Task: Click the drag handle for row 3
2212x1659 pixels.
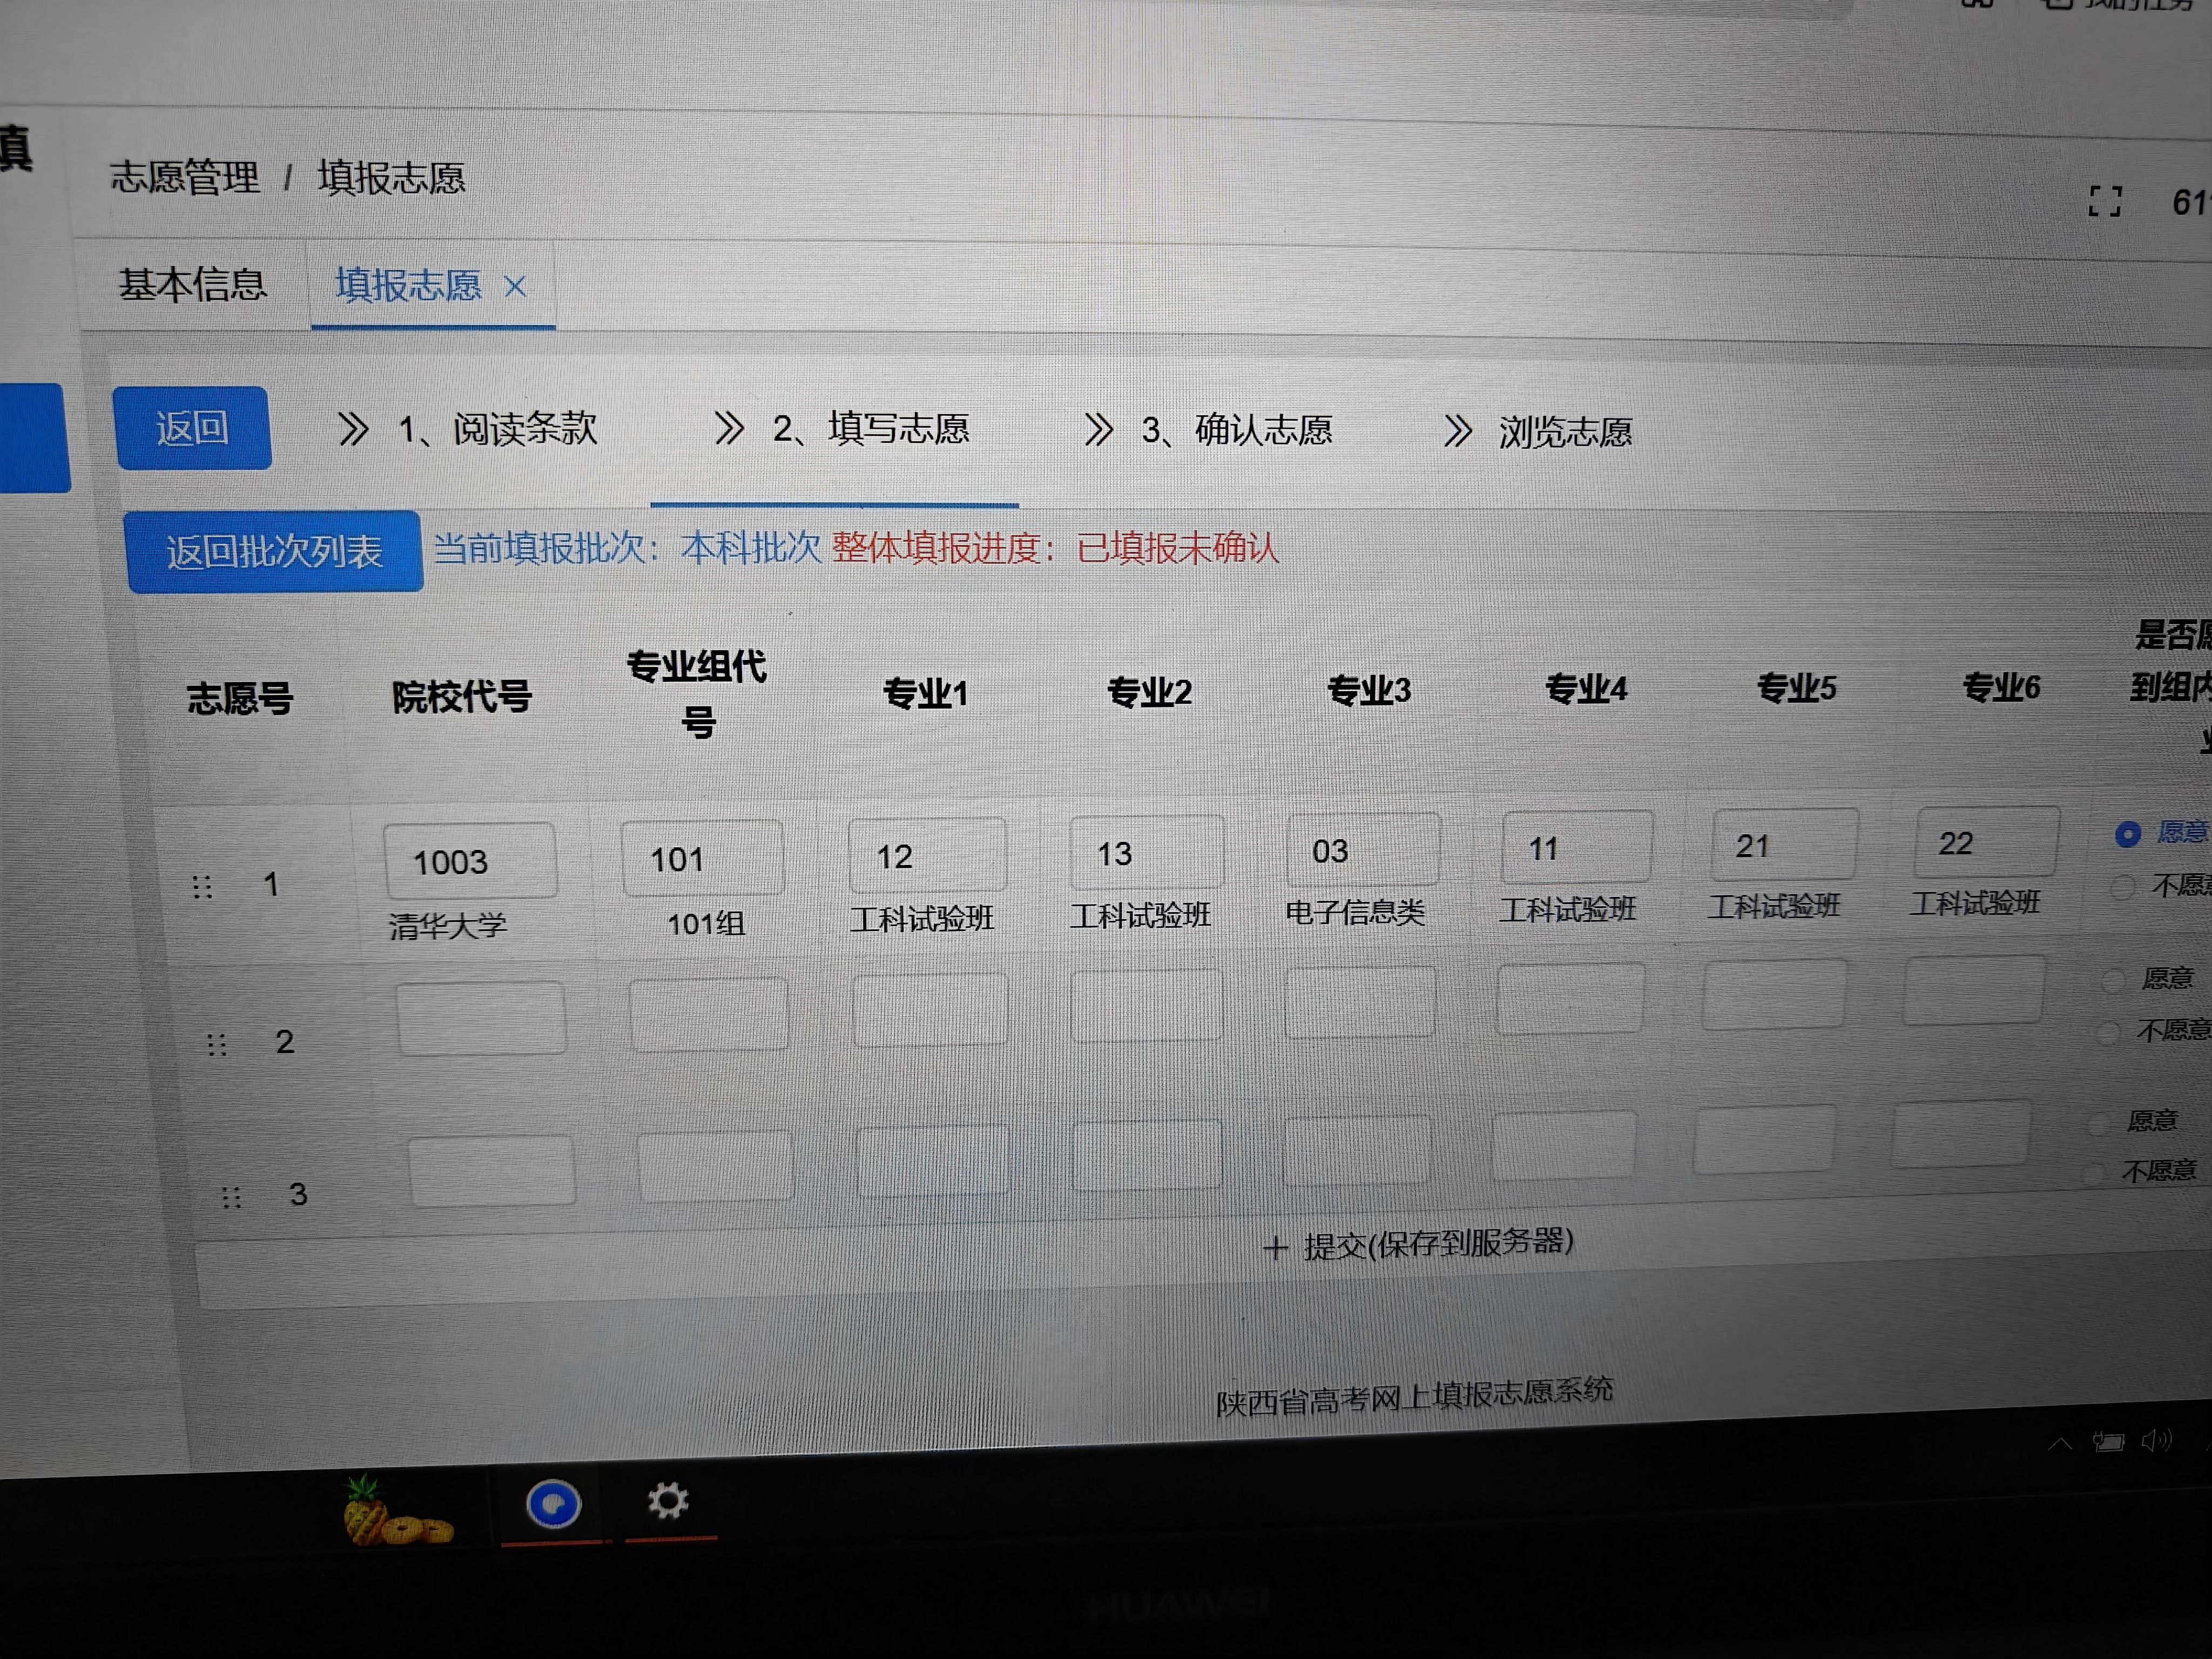Action: 231,1197
